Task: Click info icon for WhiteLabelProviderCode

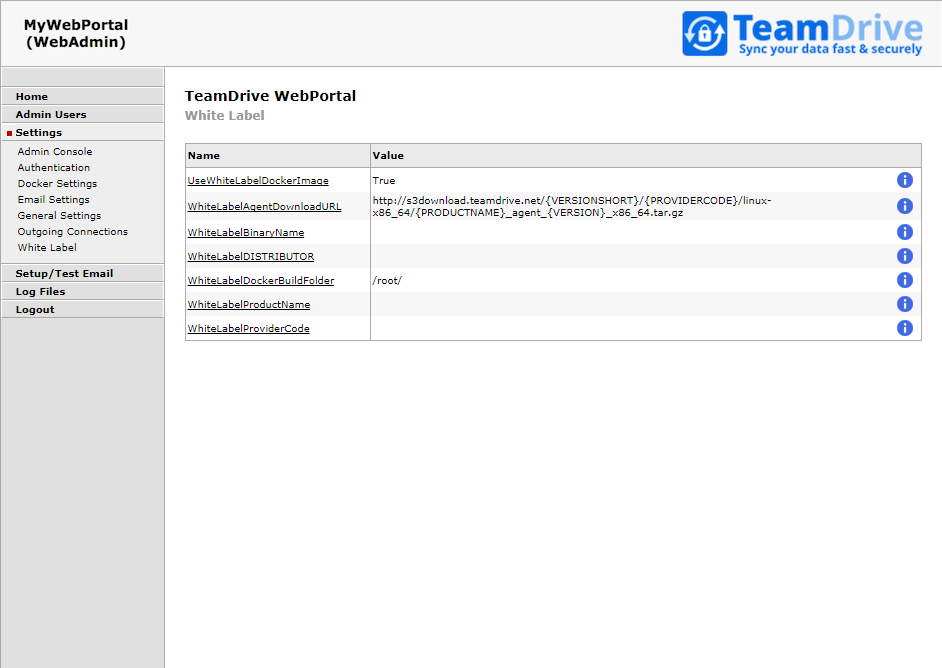Action: click(904, 328)
